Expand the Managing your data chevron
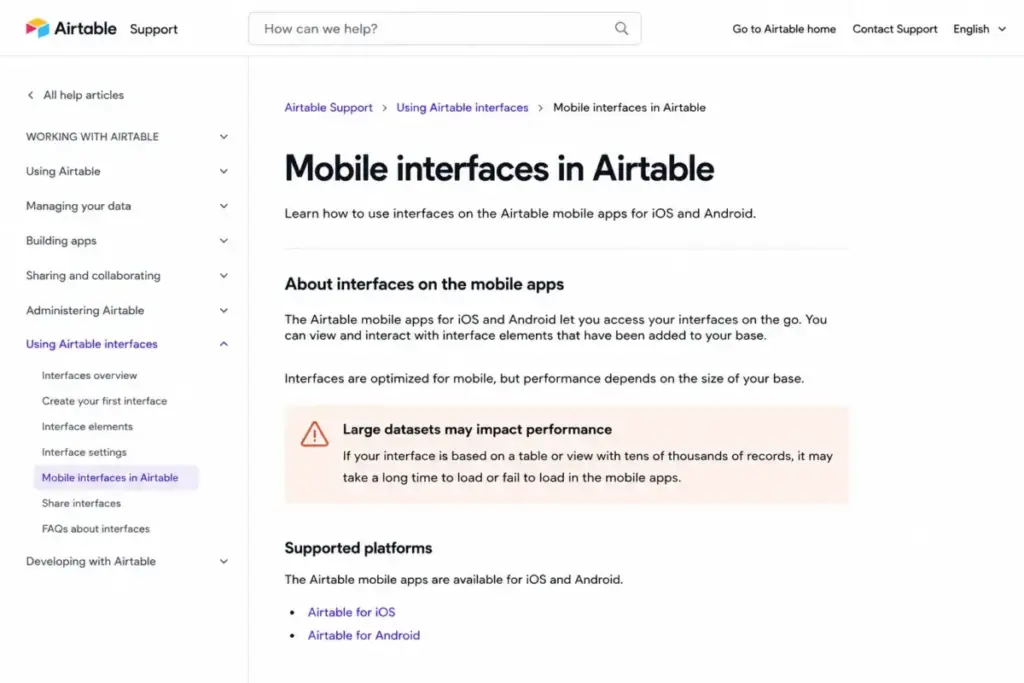This screenshot has height=683, width=1024. 223,206
